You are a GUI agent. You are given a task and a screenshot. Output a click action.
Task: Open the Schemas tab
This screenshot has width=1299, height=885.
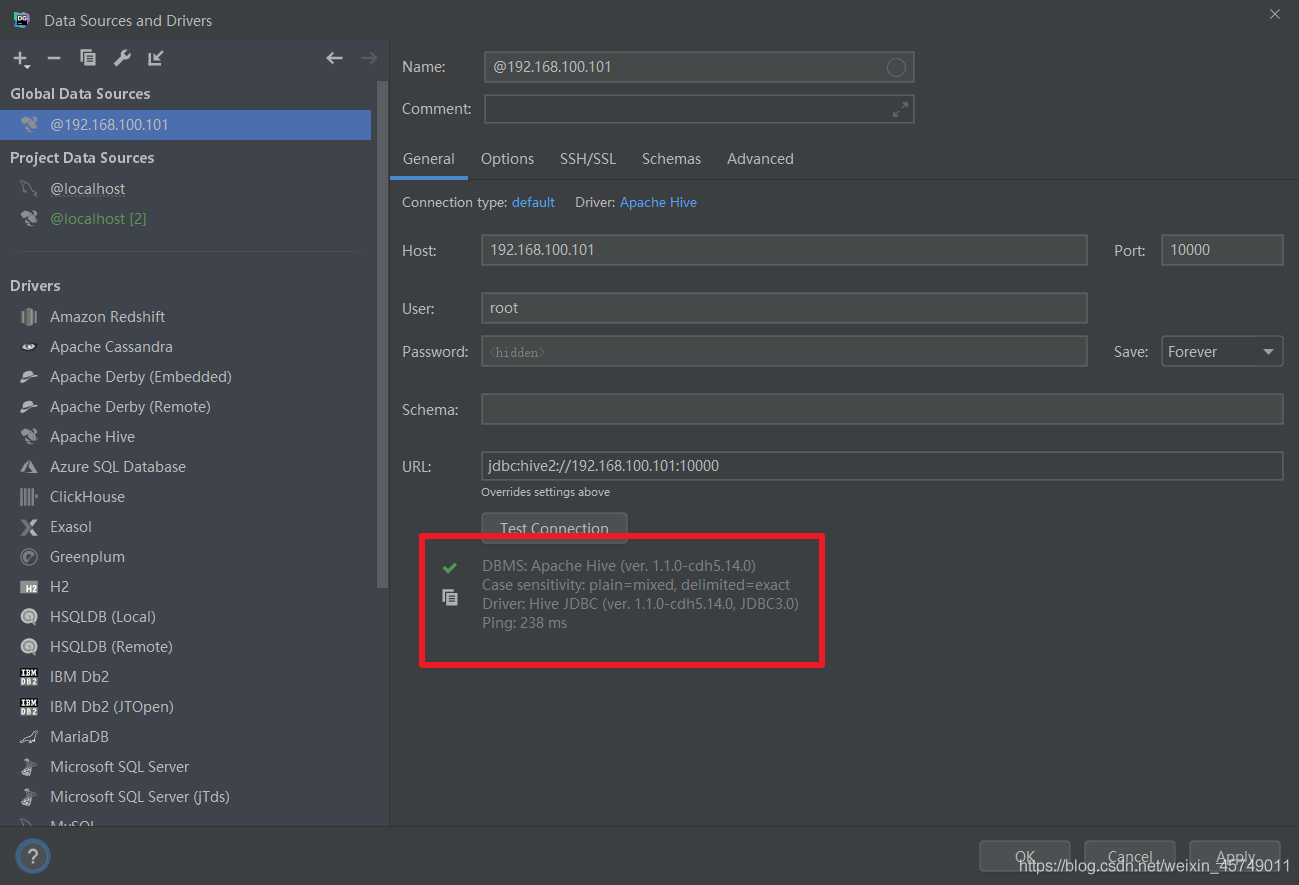coord(671,159)
